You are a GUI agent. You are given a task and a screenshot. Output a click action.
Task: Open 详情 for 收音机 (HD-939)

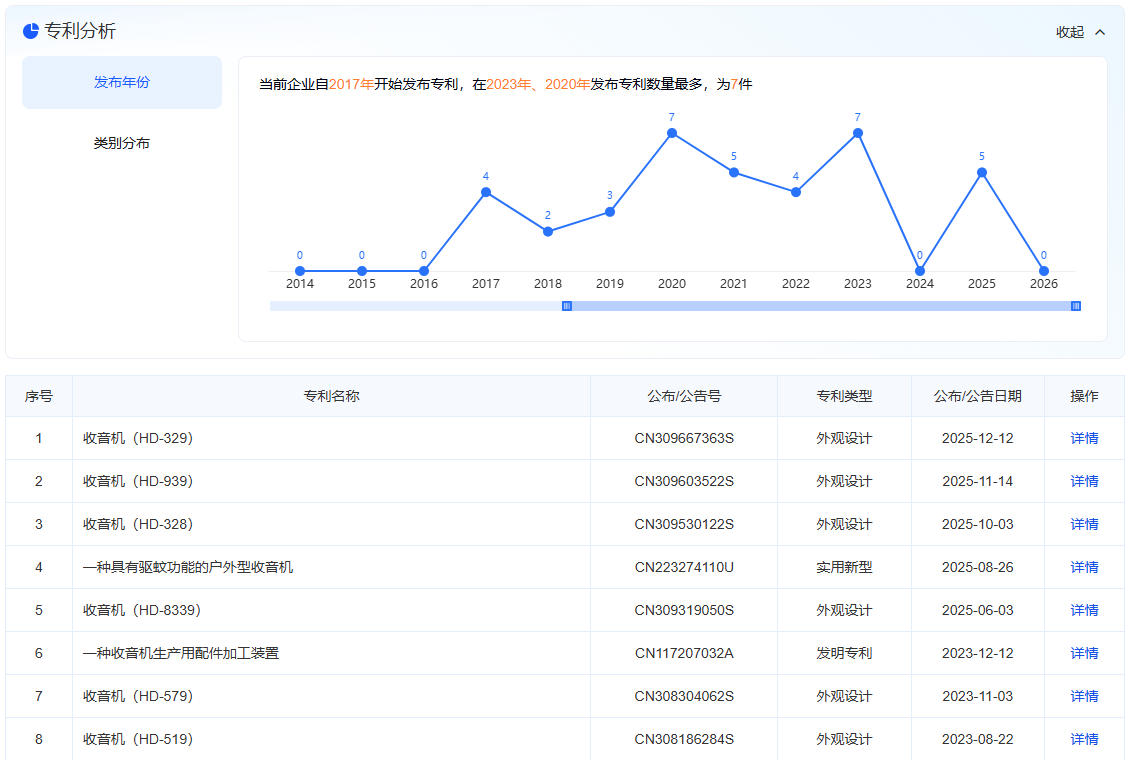click(x=1084, y=481)
